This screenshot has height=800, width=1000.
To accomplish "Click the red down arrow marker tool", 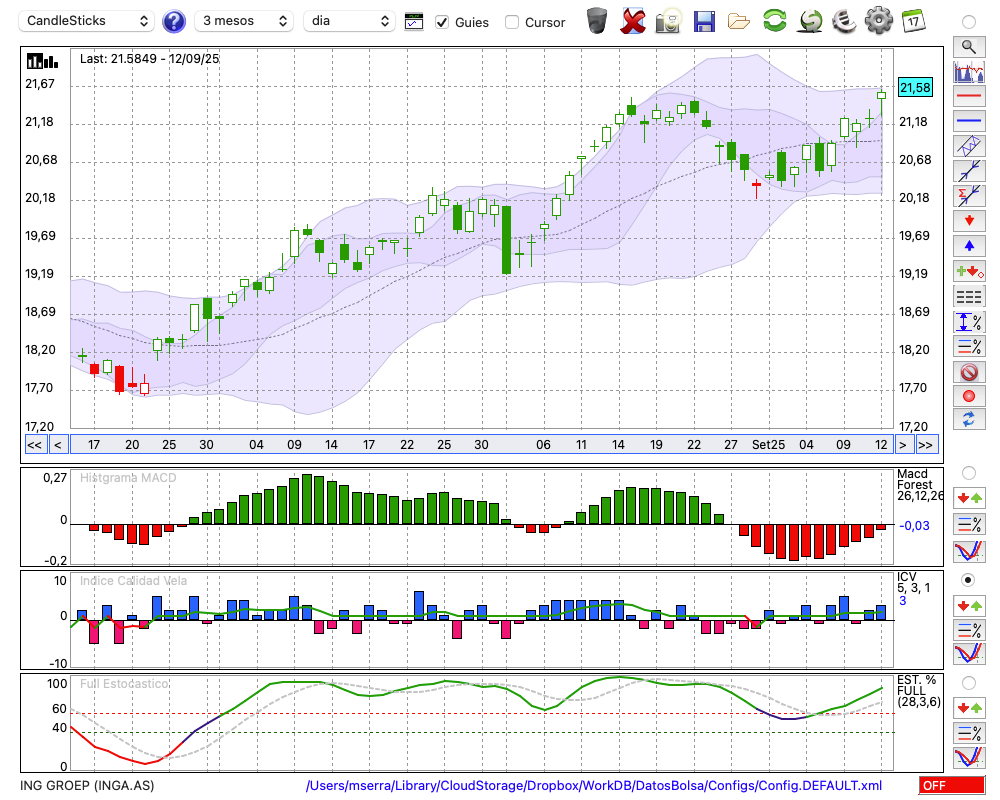I will click(969, 221).
